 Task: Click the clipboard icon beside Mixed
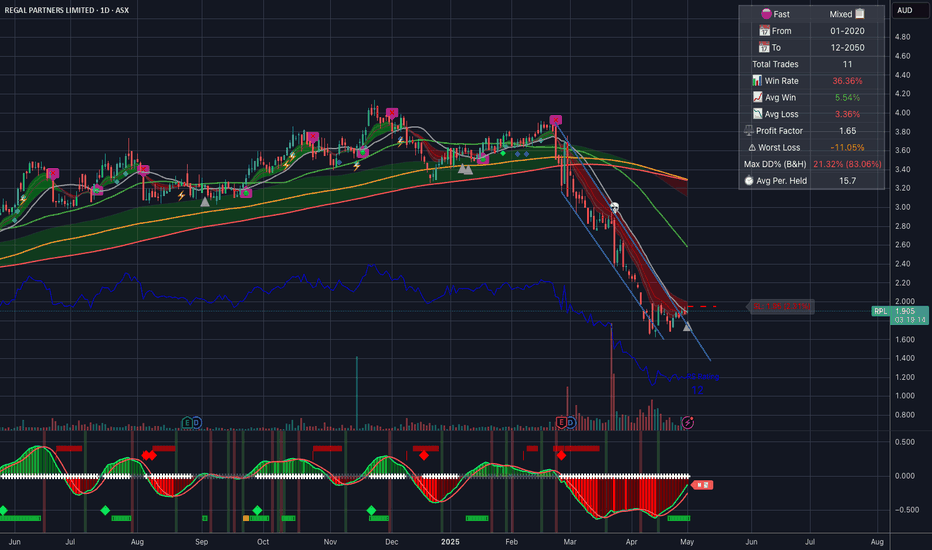[859, 14]
